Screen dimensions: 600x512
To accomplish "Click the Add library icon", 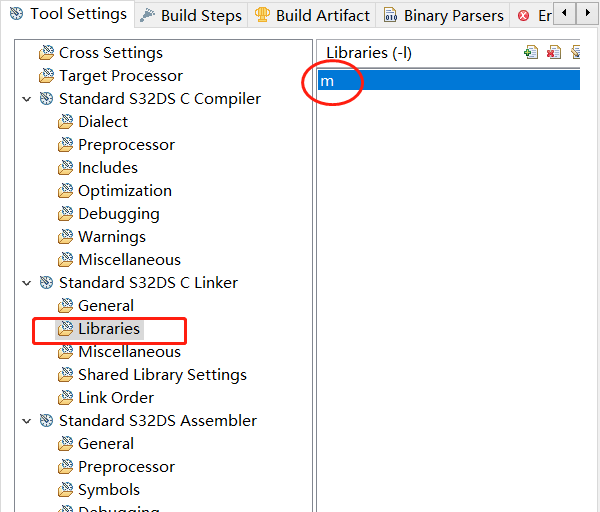I will (531, 52).
